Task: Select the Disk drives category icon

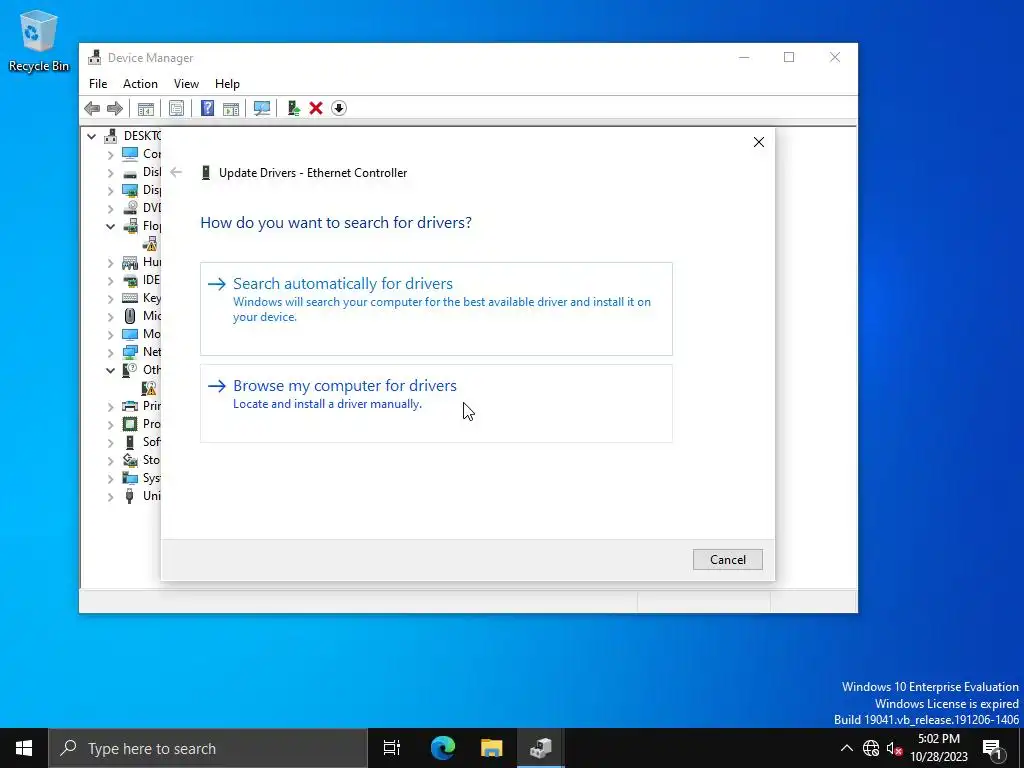Action: coord(130,172)
